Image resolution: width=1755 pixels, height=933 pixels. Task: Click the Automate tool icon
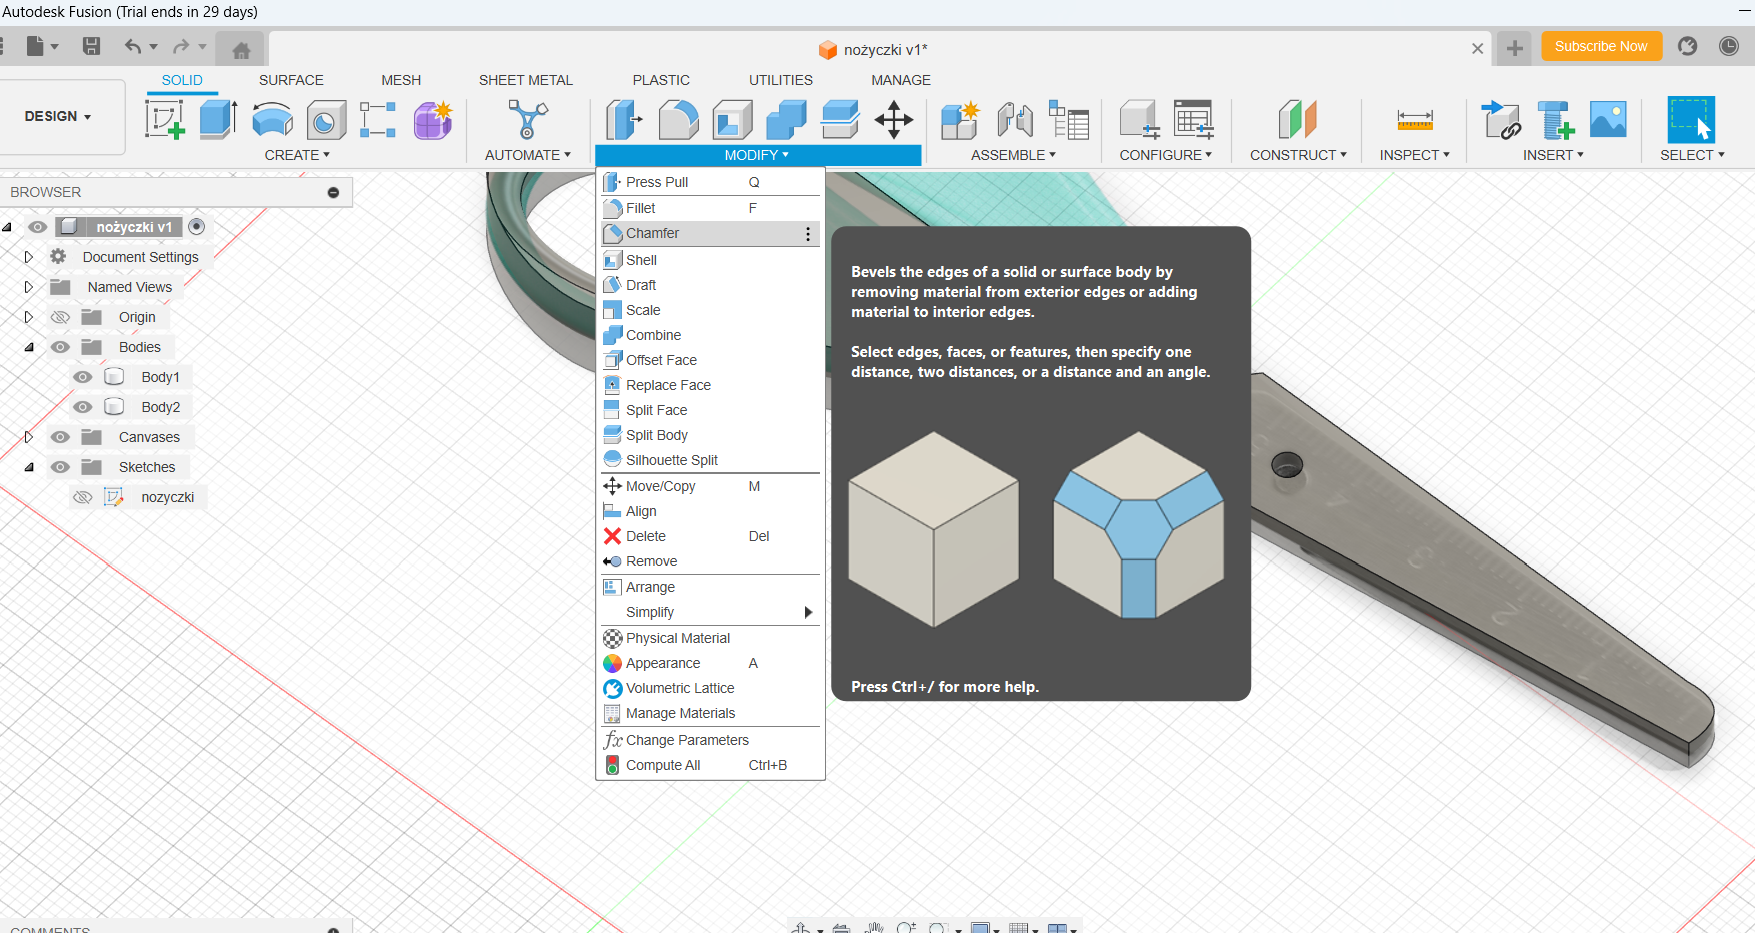point(527,120)
